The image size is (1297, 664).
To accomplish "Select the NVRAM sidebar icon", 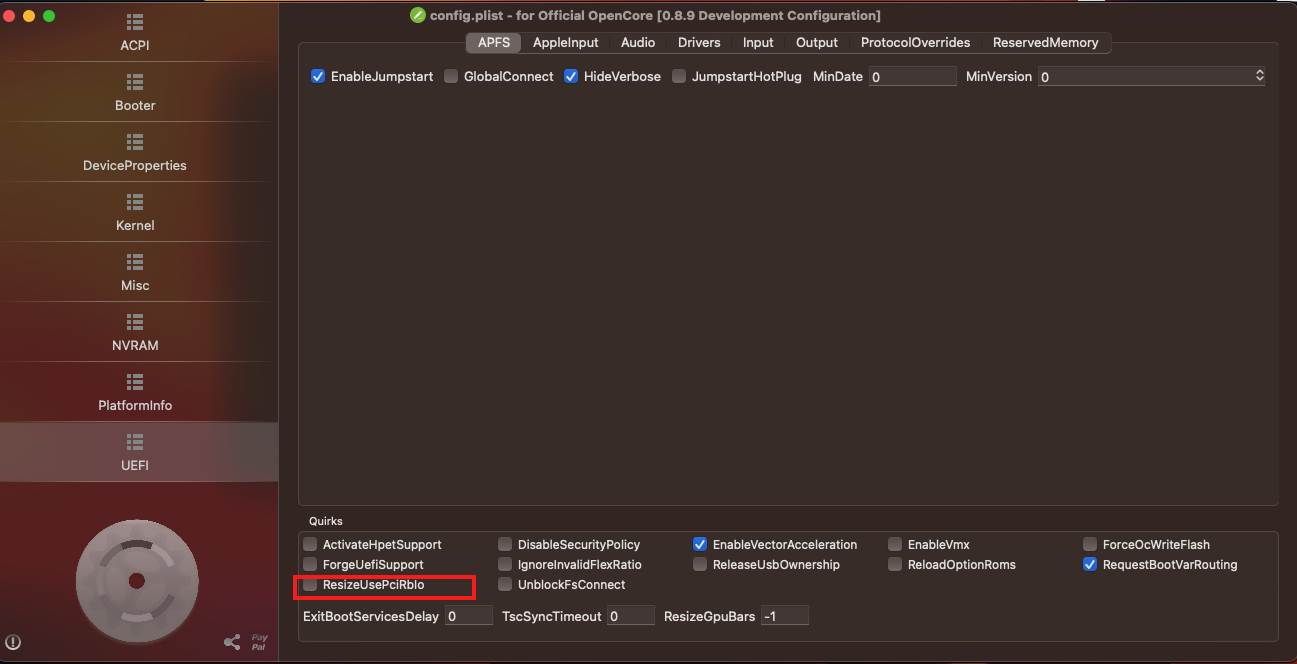I will click(135, 322).
